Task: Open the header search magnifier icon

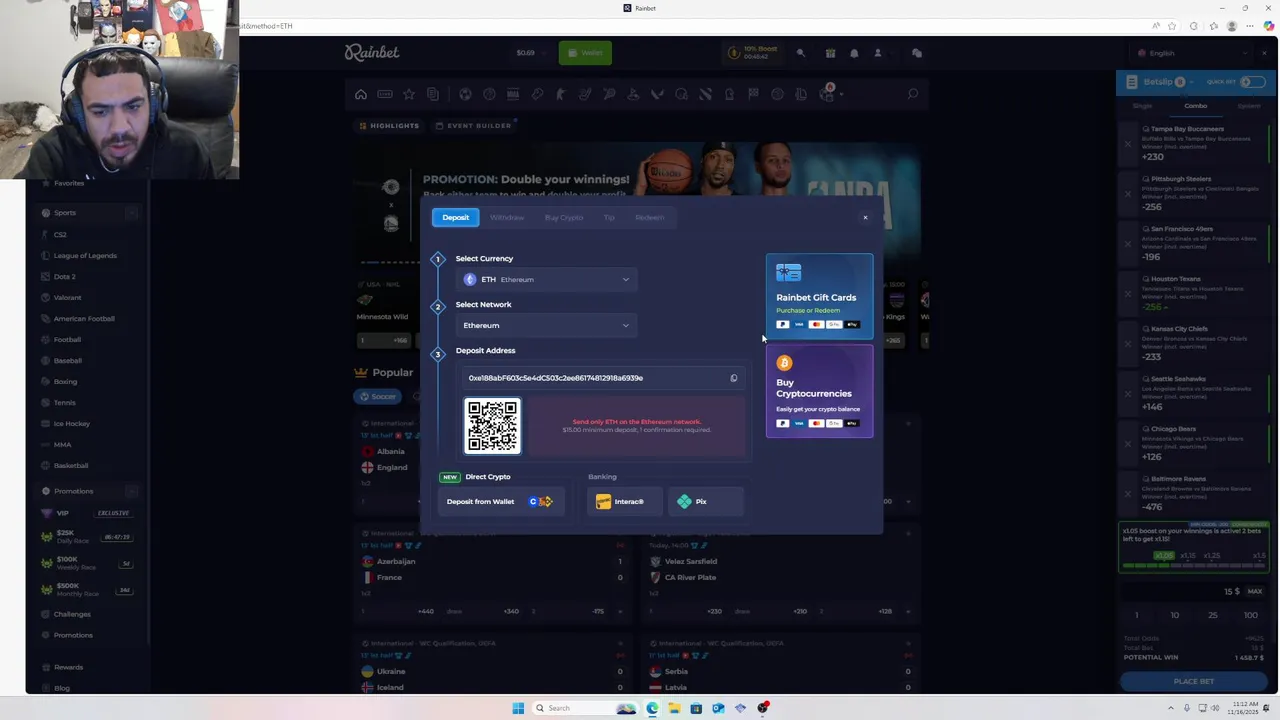Action: click(x=800, y=53)
